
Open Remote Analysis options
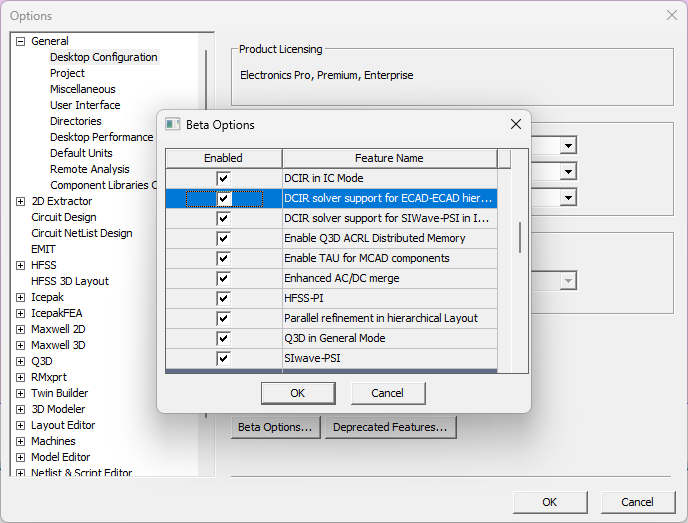pyautogui.click(x=90, y=169)
